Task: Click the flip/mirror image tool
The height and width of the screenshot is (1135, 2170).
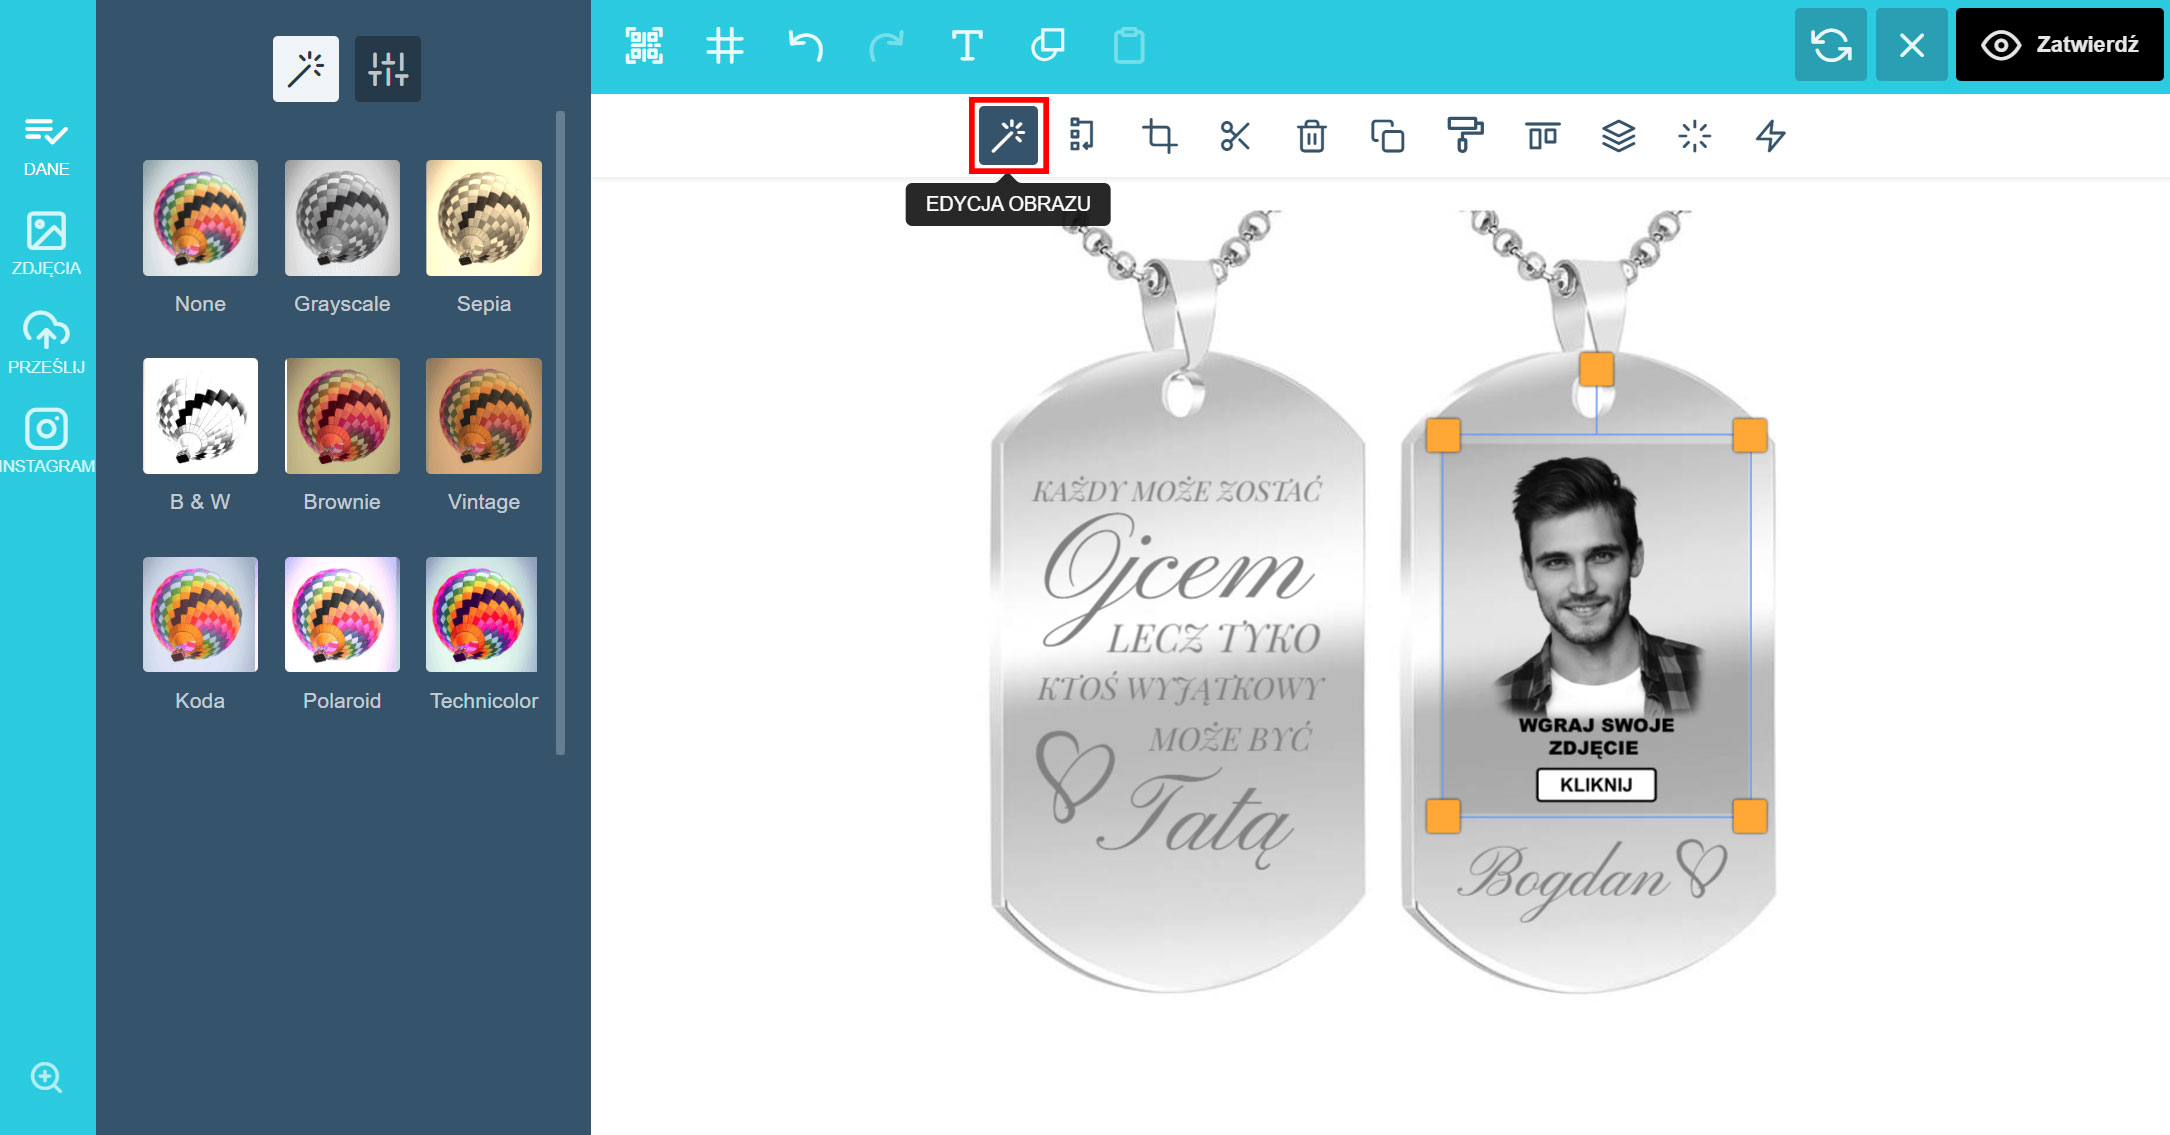Action: 1082,135
